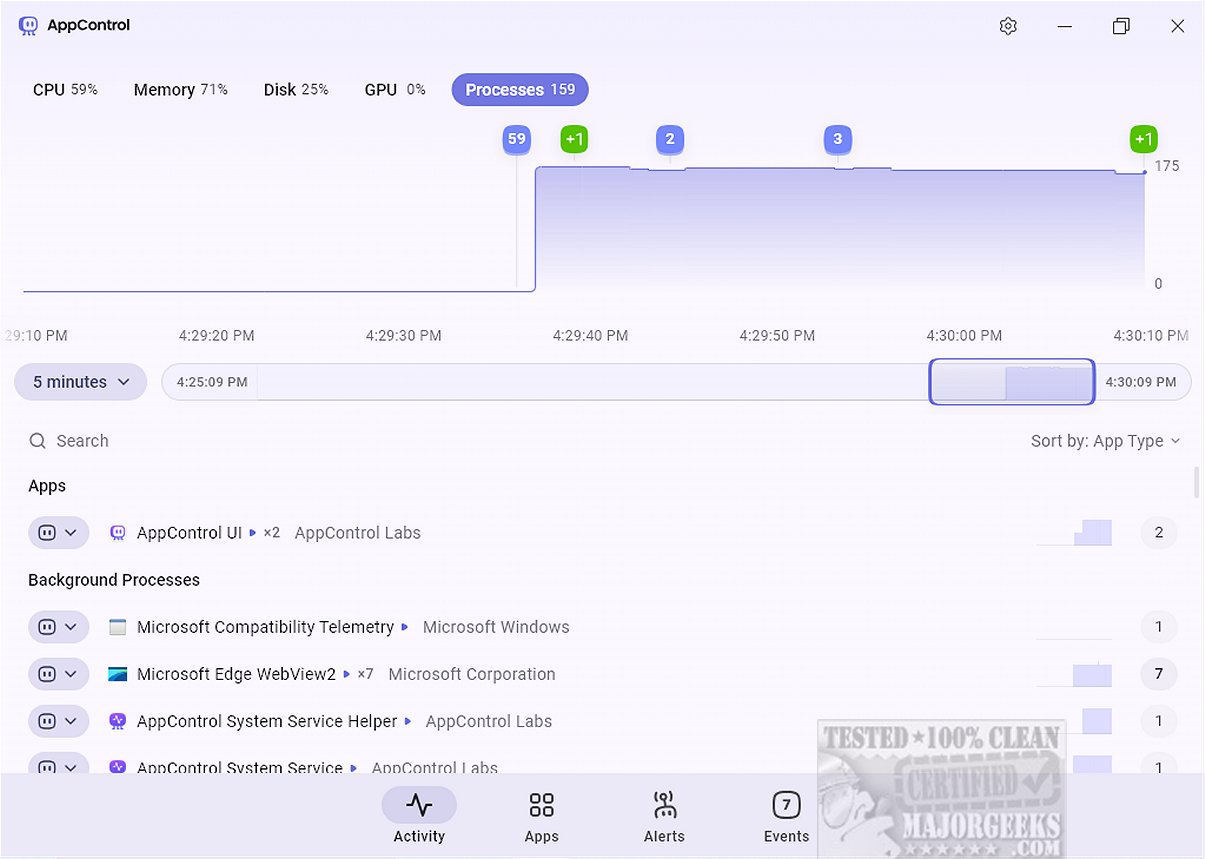Screen dimensions: 1205x859
Task: Click System Service Helper activity mini chart
Action: (1074, 721)
